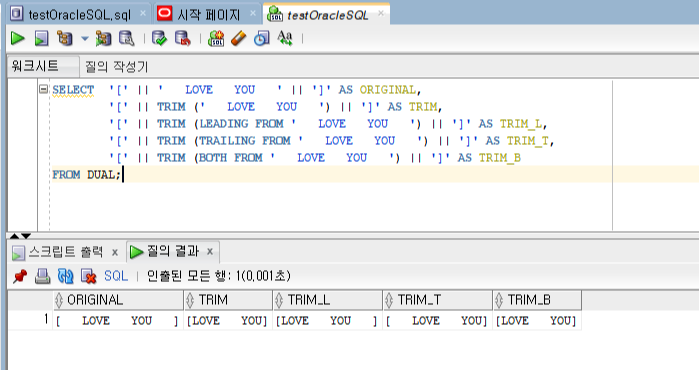Run the statement with the green play icon
699x370 pixels.
click(x=18, y=38)
